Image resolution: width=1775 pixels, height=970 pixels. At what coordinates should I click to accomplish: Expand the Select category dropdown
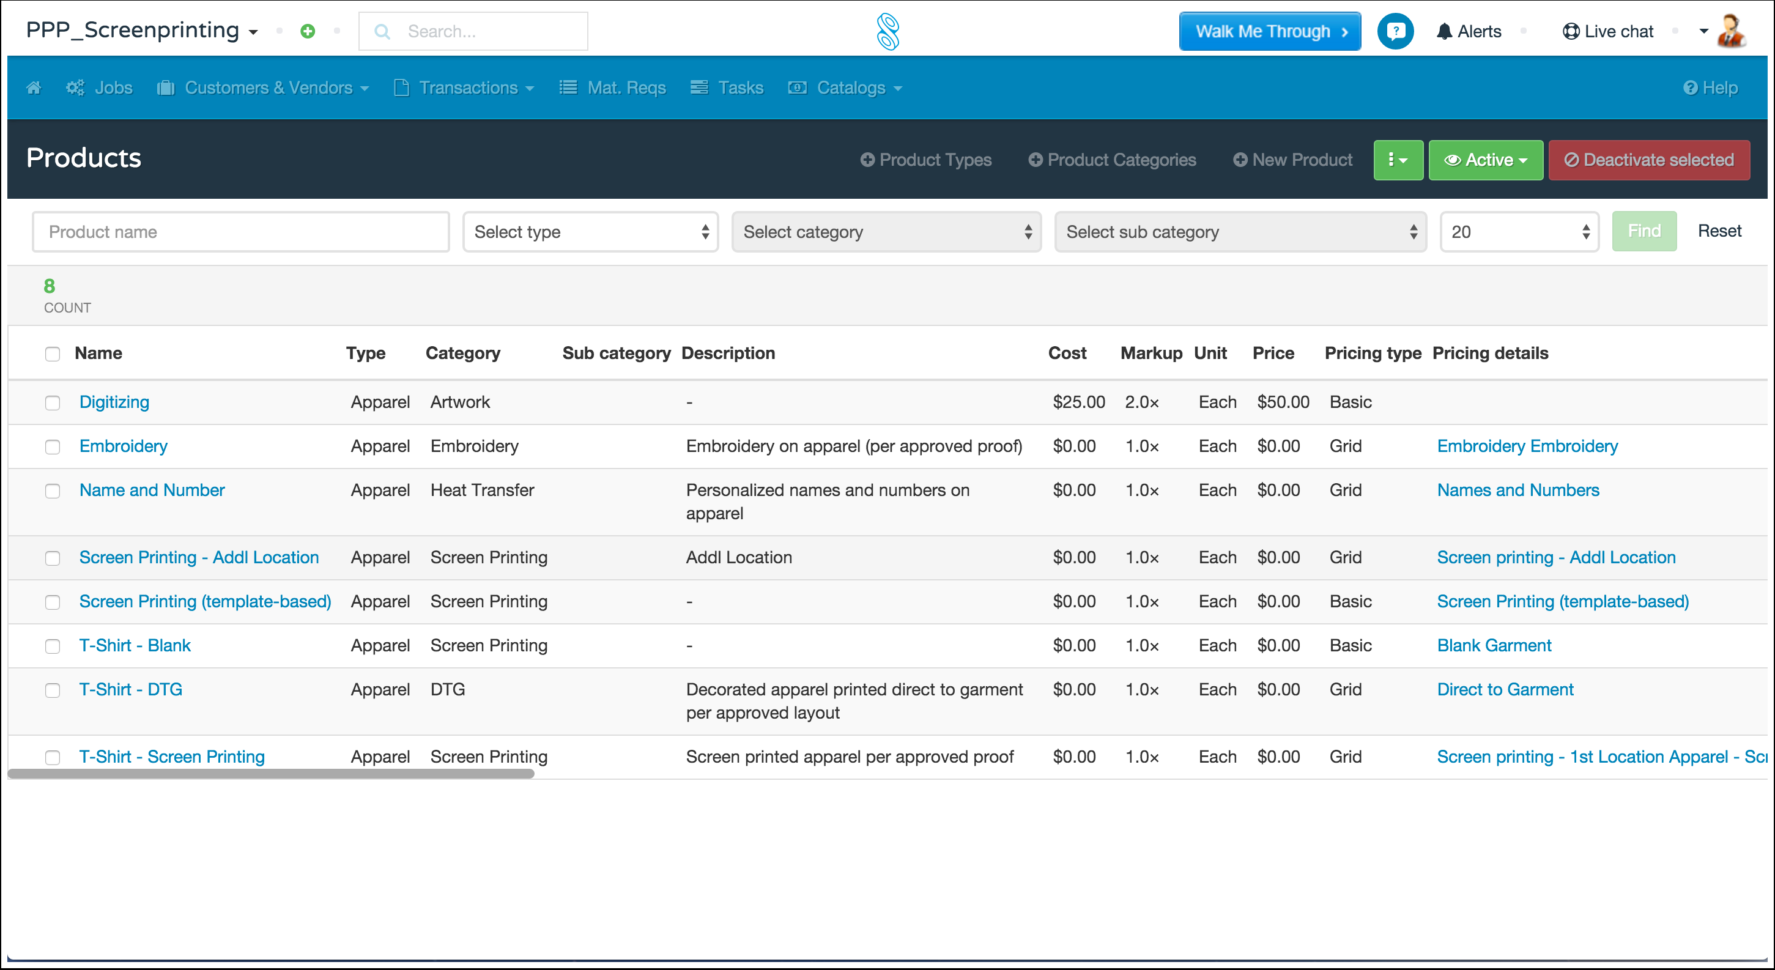point(886,232)
